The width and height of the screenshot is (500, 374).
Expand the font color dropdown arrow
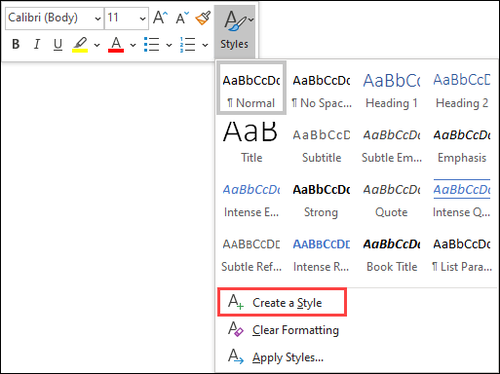(133, 45)
